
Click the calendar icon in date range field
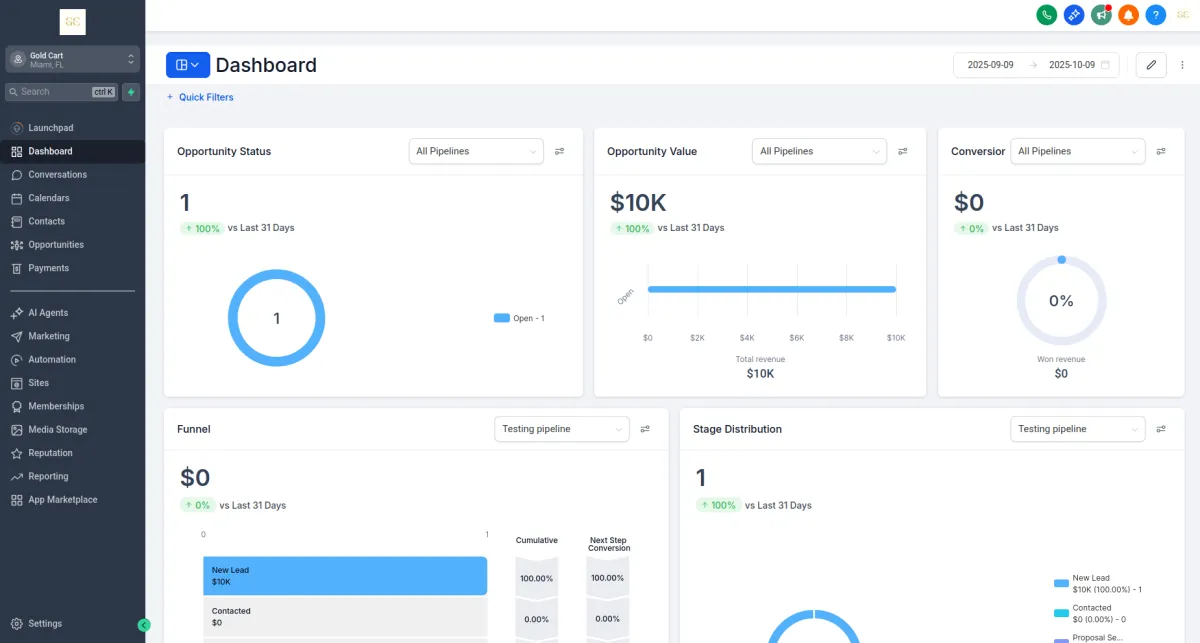click(x=1105, y=65)
